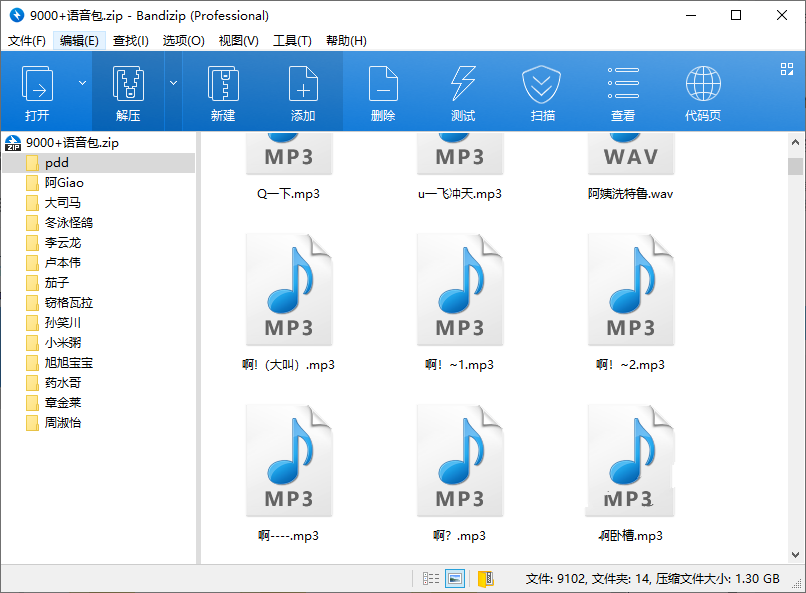
Task: Open the 编辑(E) menu
Action: (x=79, y=41)
